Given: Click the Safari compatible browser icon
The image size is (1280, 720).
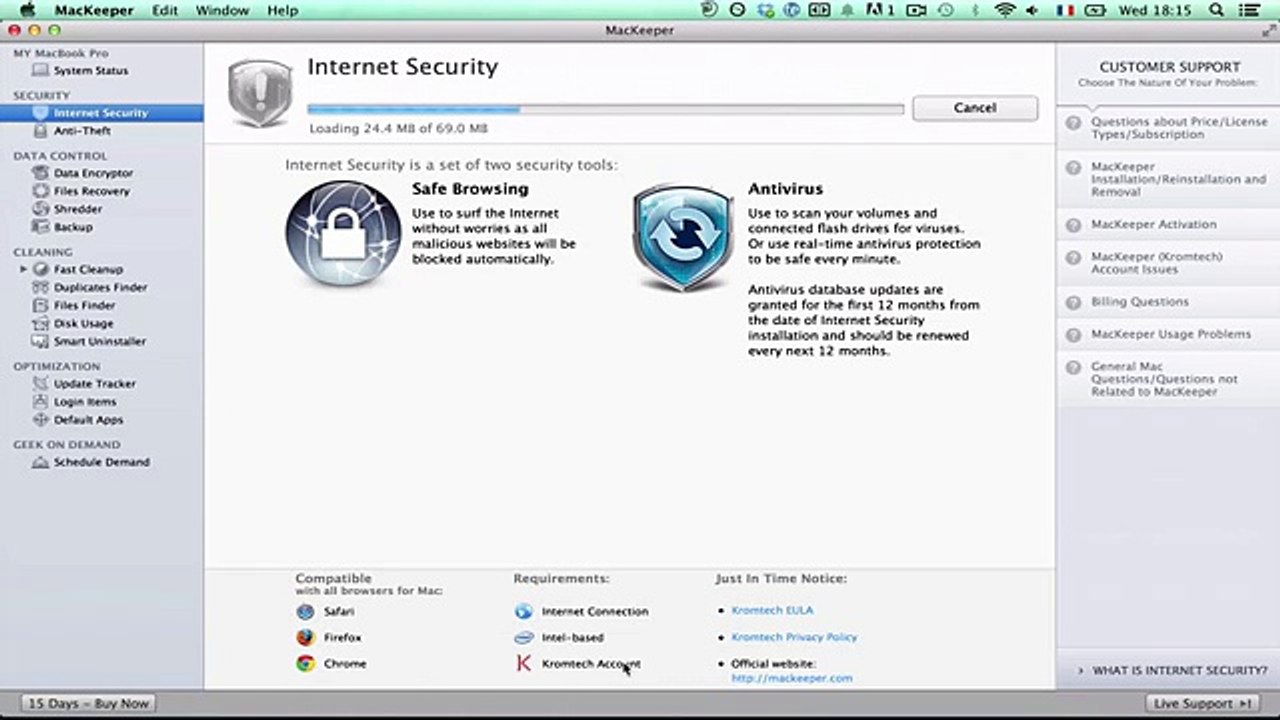Looking at the screenshot, I should coord(305,611).
